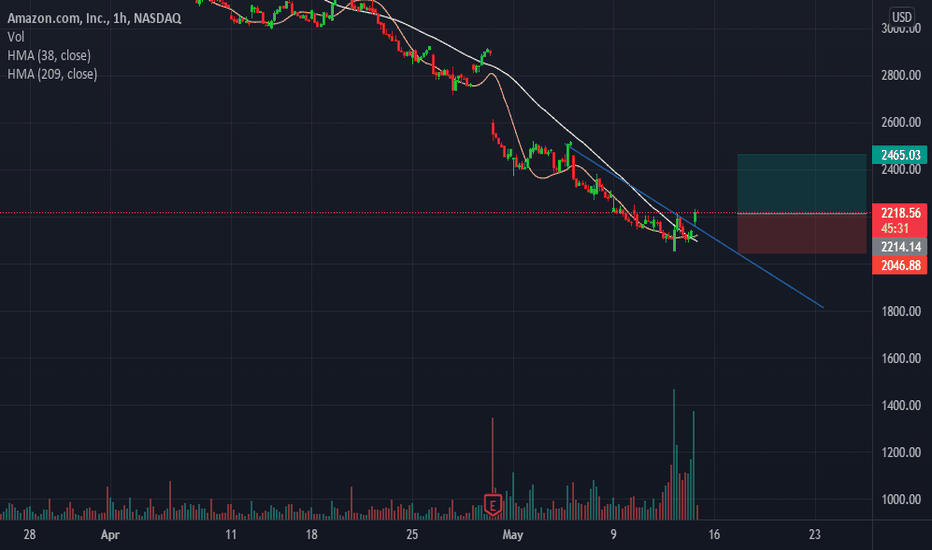Click the 1600.00 price axis label
Image resolution: width=932 pixels, height=550 pixels.
[900, 359]
